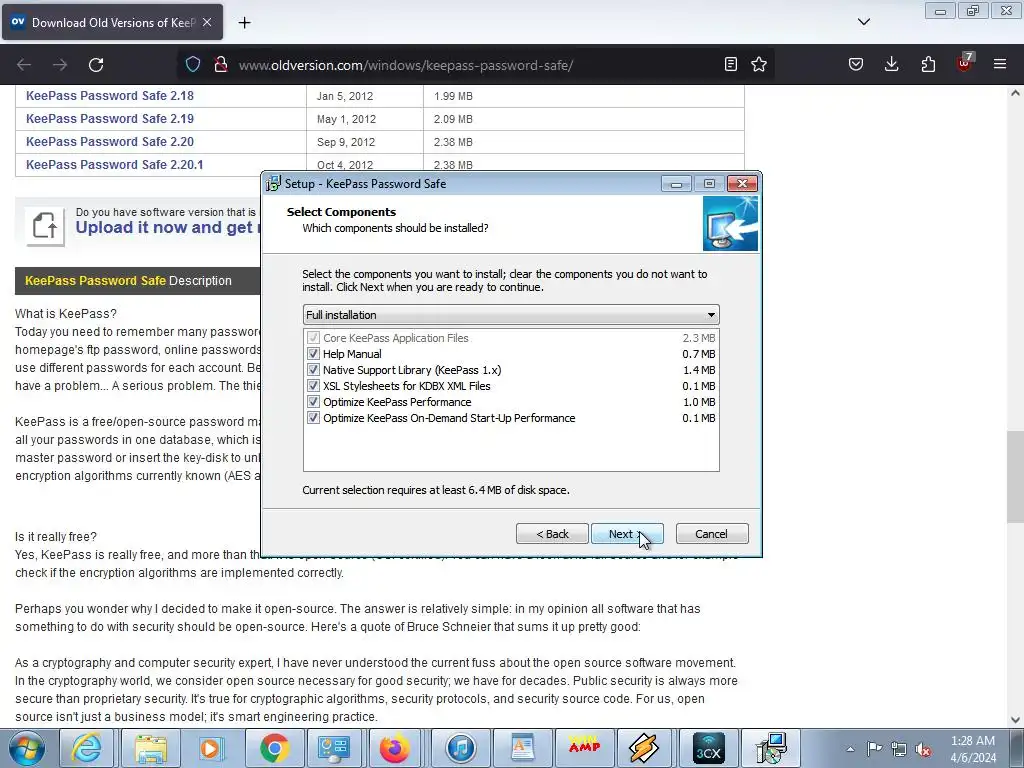Click the network tray icon
This screenshot has width=1024, height=768.
click(x=899, y=749)
